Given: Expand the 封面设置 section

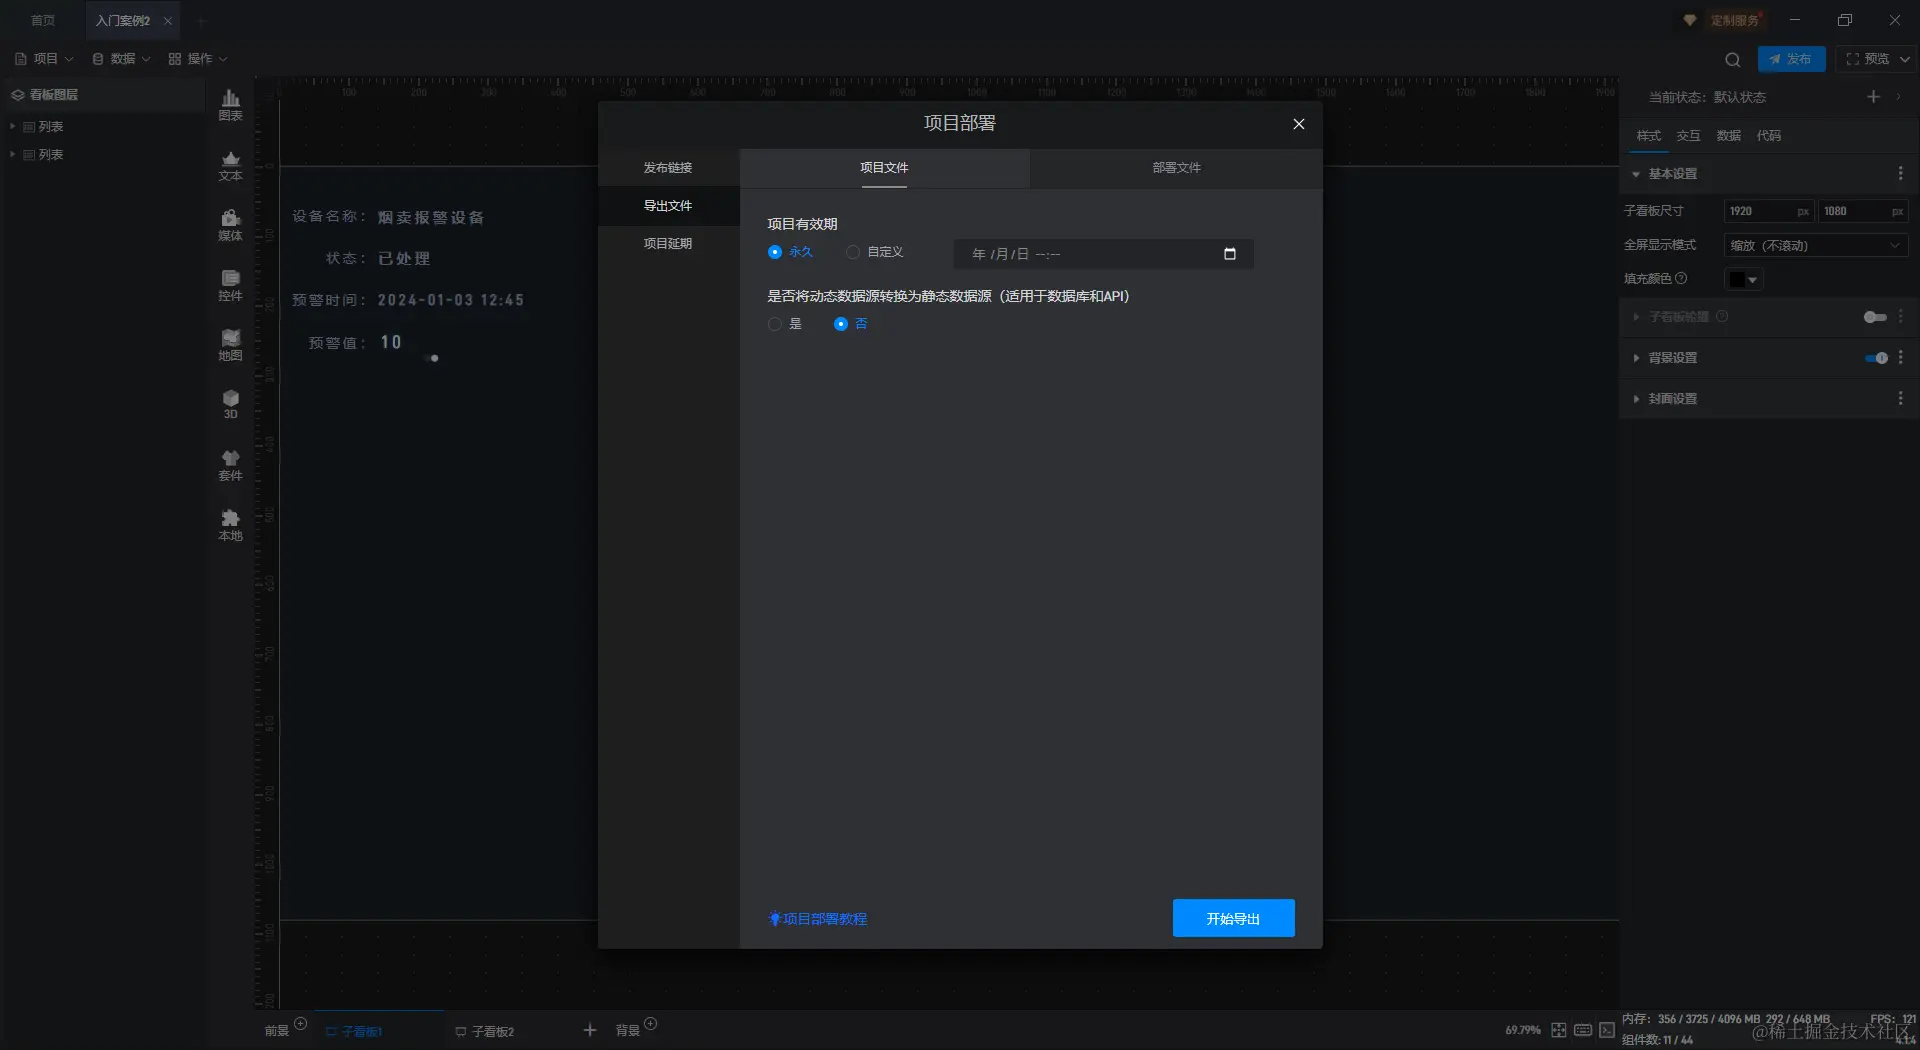Looking at the screenshot, I should tap(1636, 399).
